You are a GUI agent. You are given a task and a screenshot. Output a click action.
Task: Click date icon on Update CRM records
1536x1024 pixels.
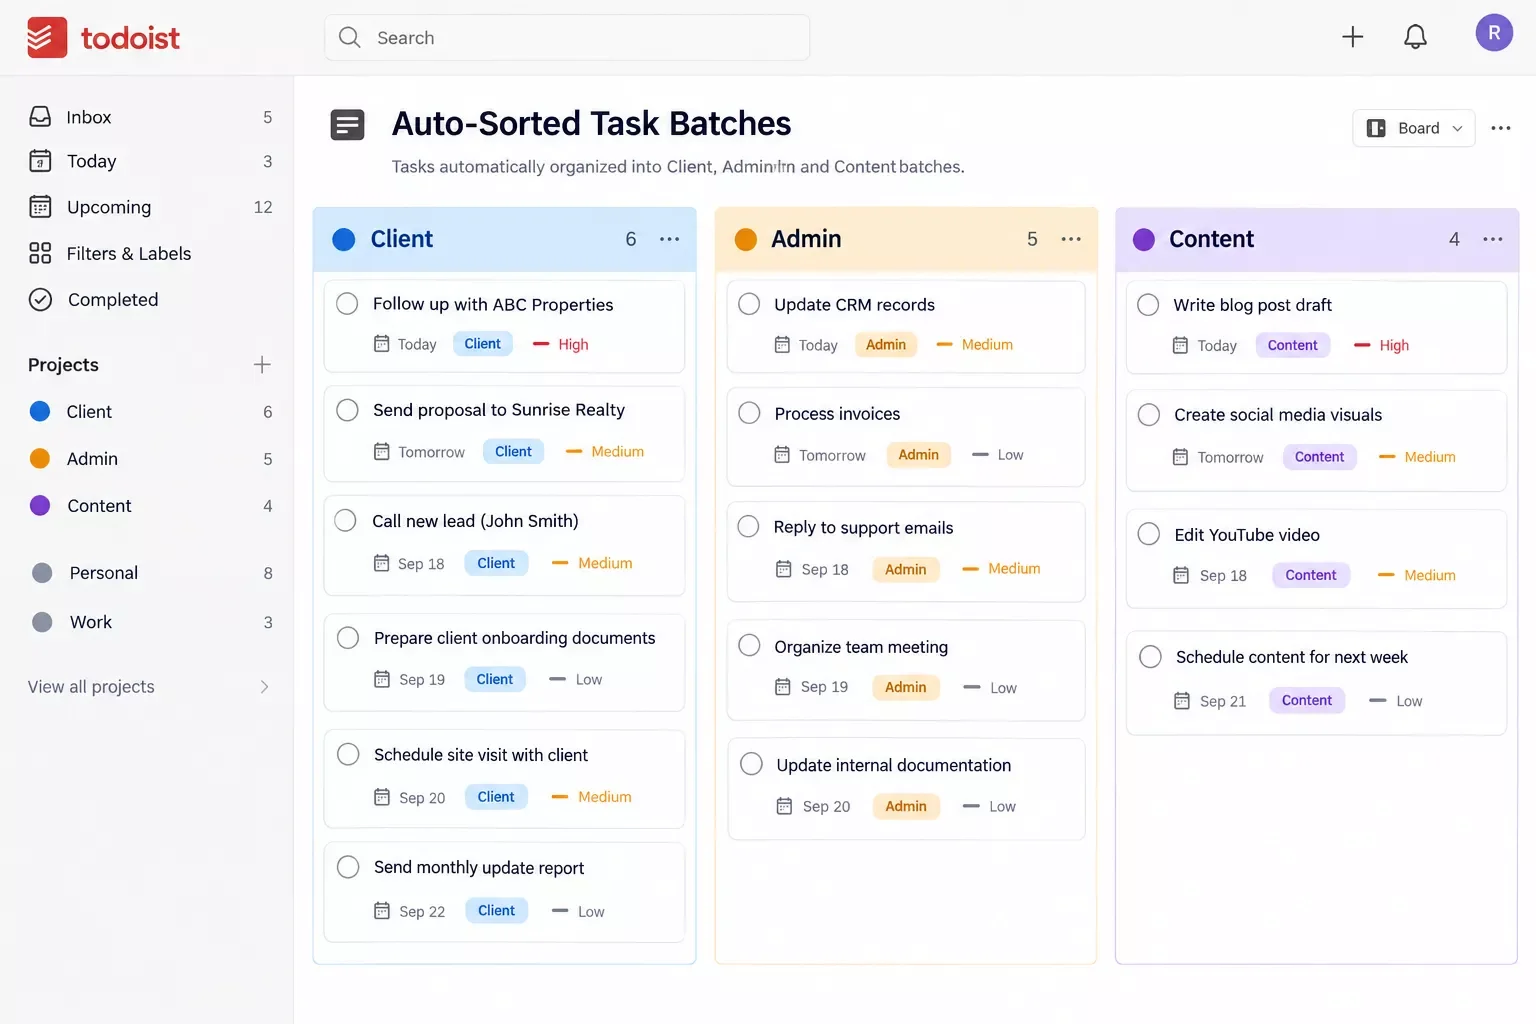(782, 345)
